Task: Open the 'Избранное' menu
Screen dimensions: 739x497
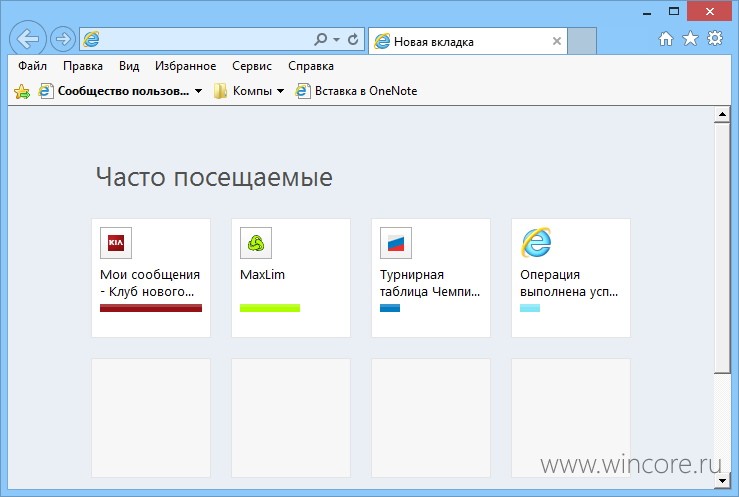Action: [186, 66]
